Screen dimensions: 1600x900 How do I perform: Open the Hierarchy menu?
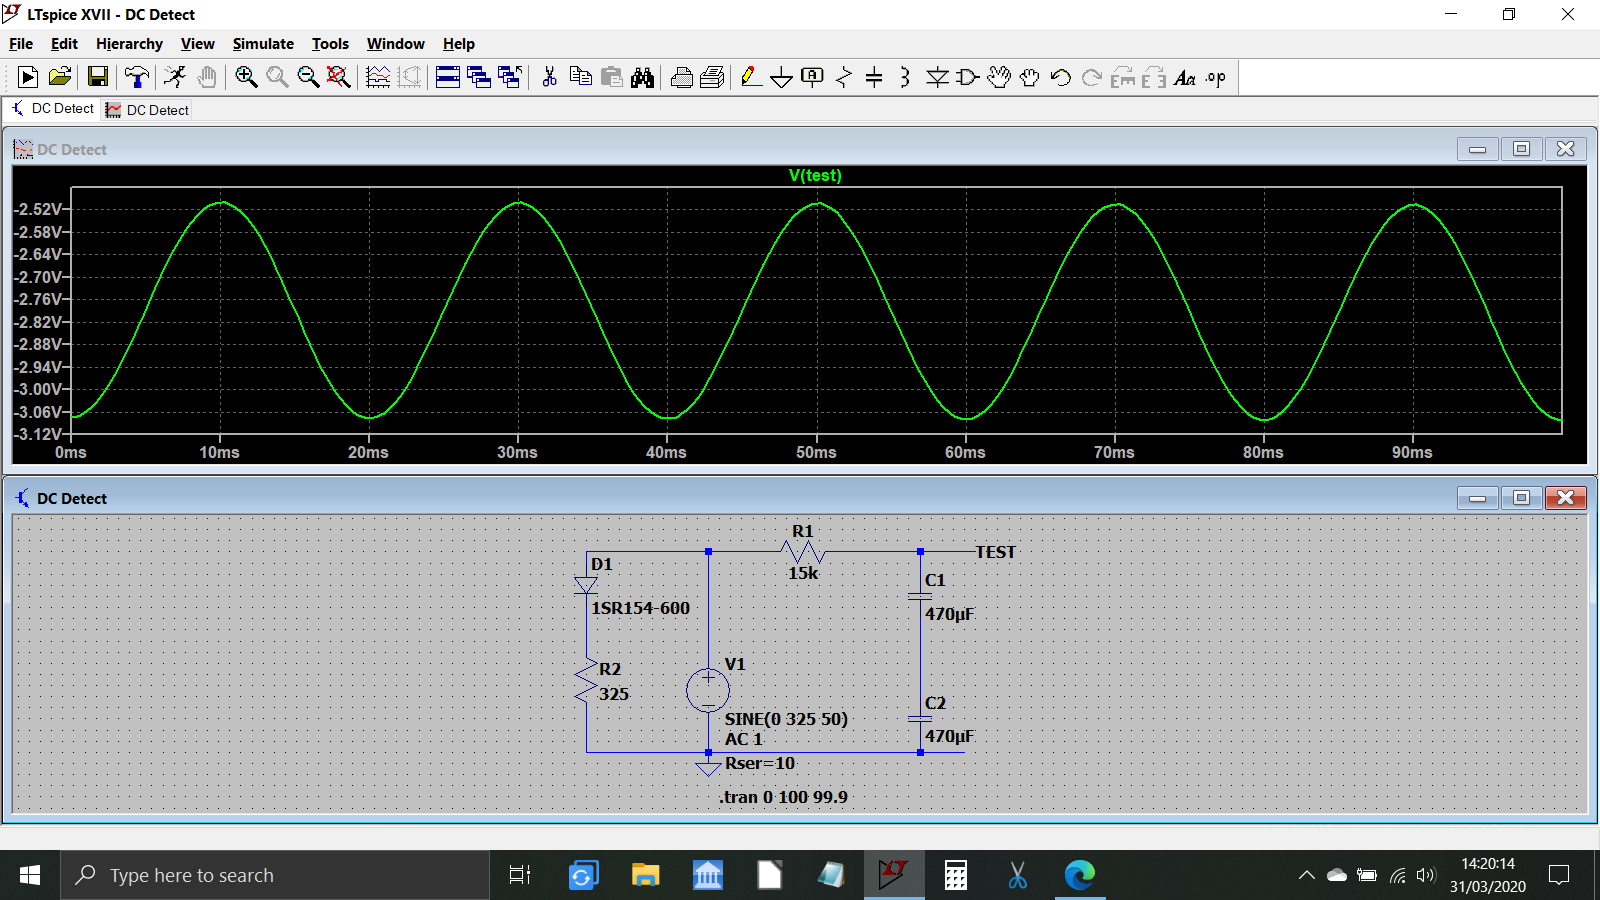(129, 44)
